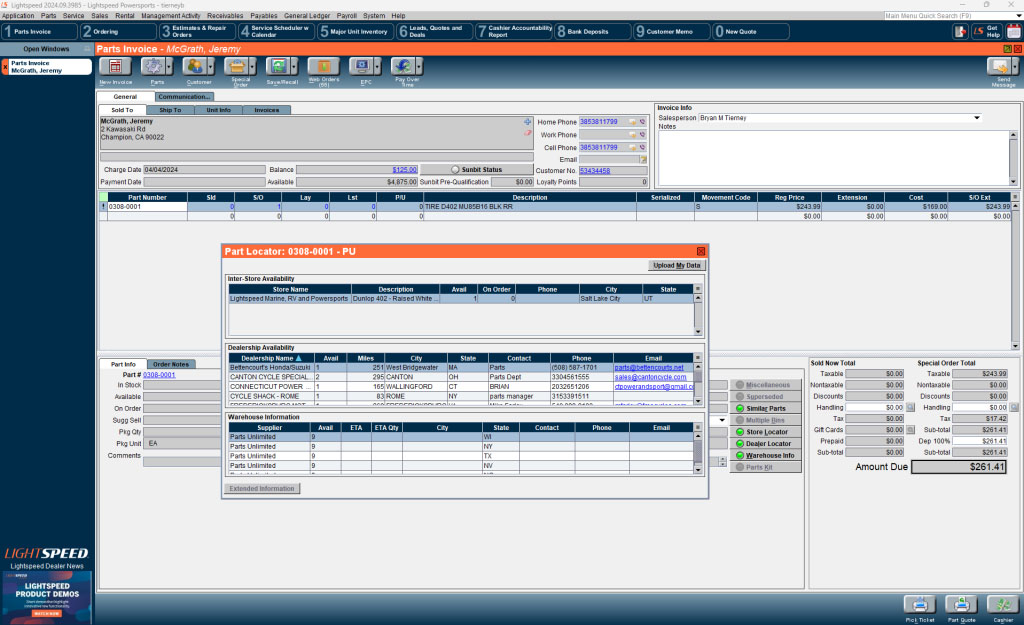Click the eraser icon in Sold To box
Image resolution: width=1024 pixels, height=625 pixels.
(x=528, y=133)
